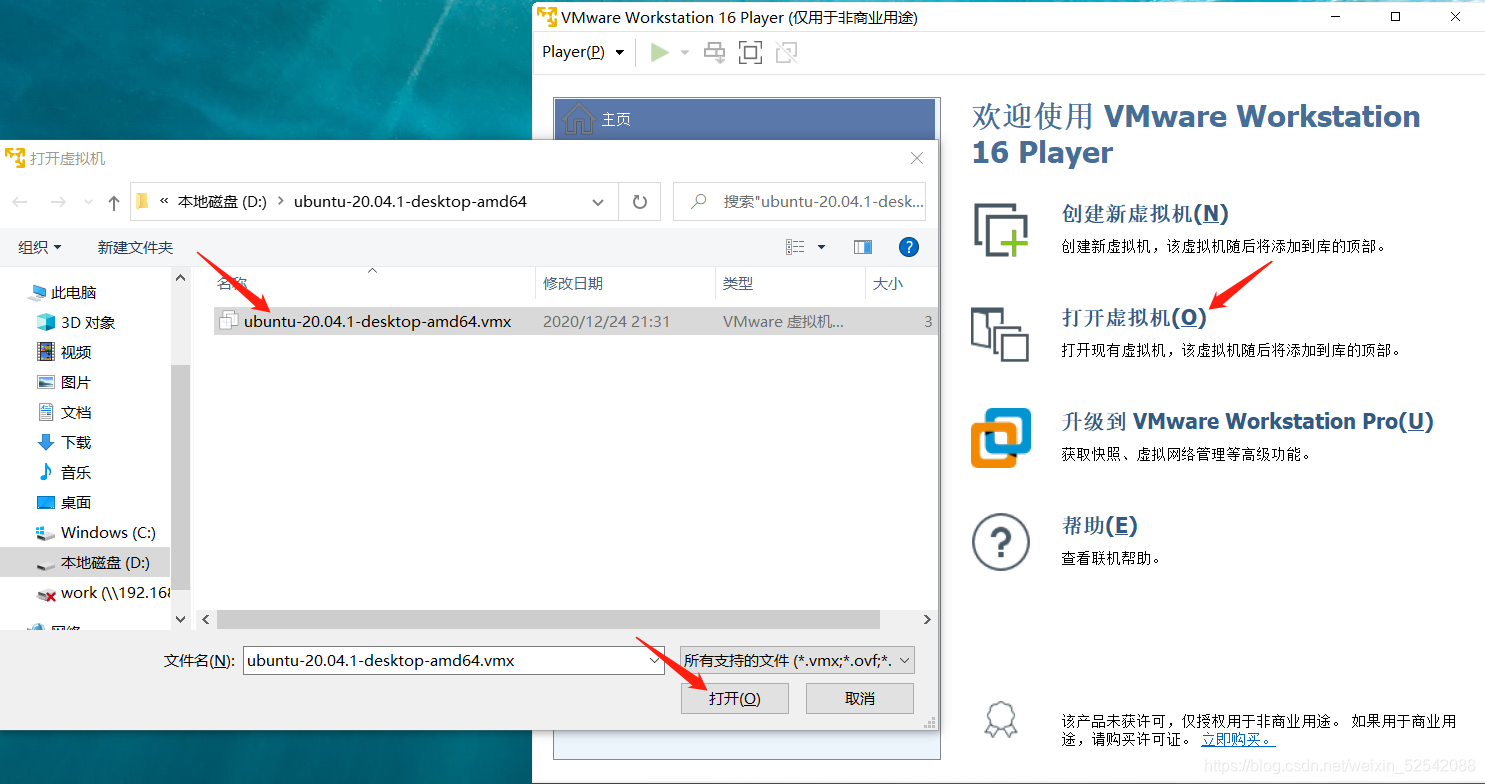
Task: Click the 创建新虚拟机 icon
Action: coord(1001,229)
